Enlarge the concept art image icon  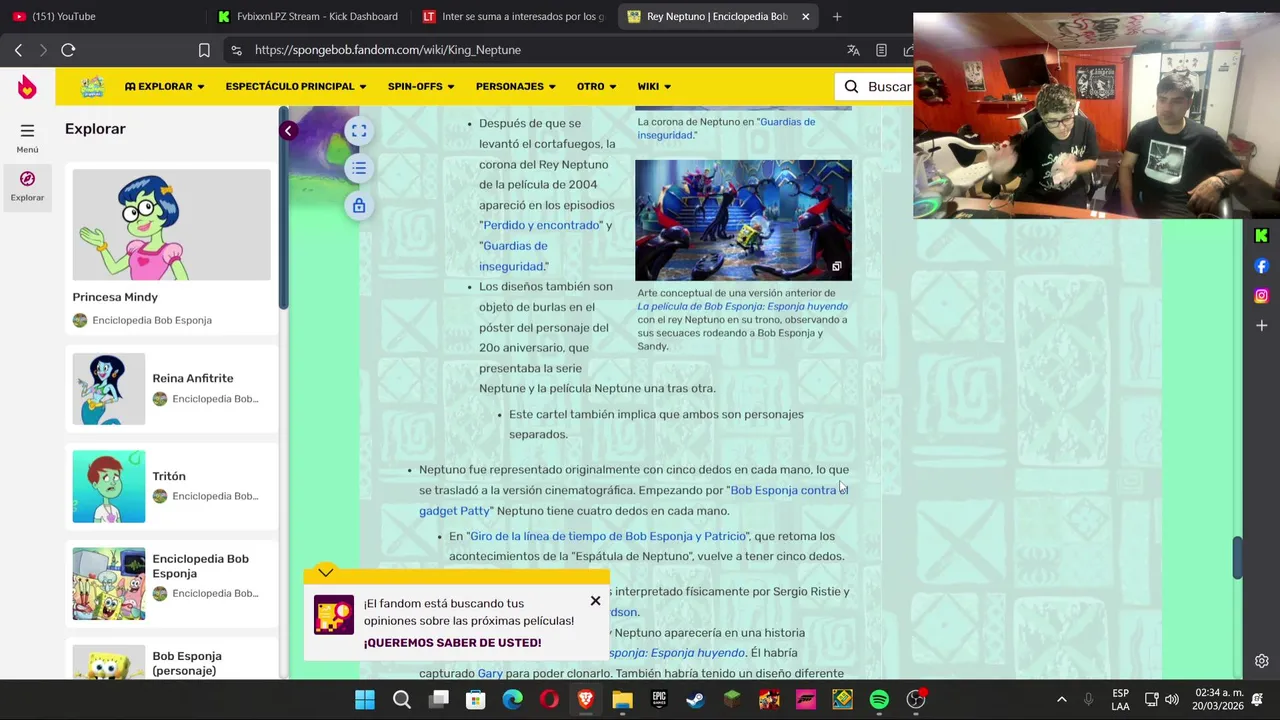tap(837, 266)
